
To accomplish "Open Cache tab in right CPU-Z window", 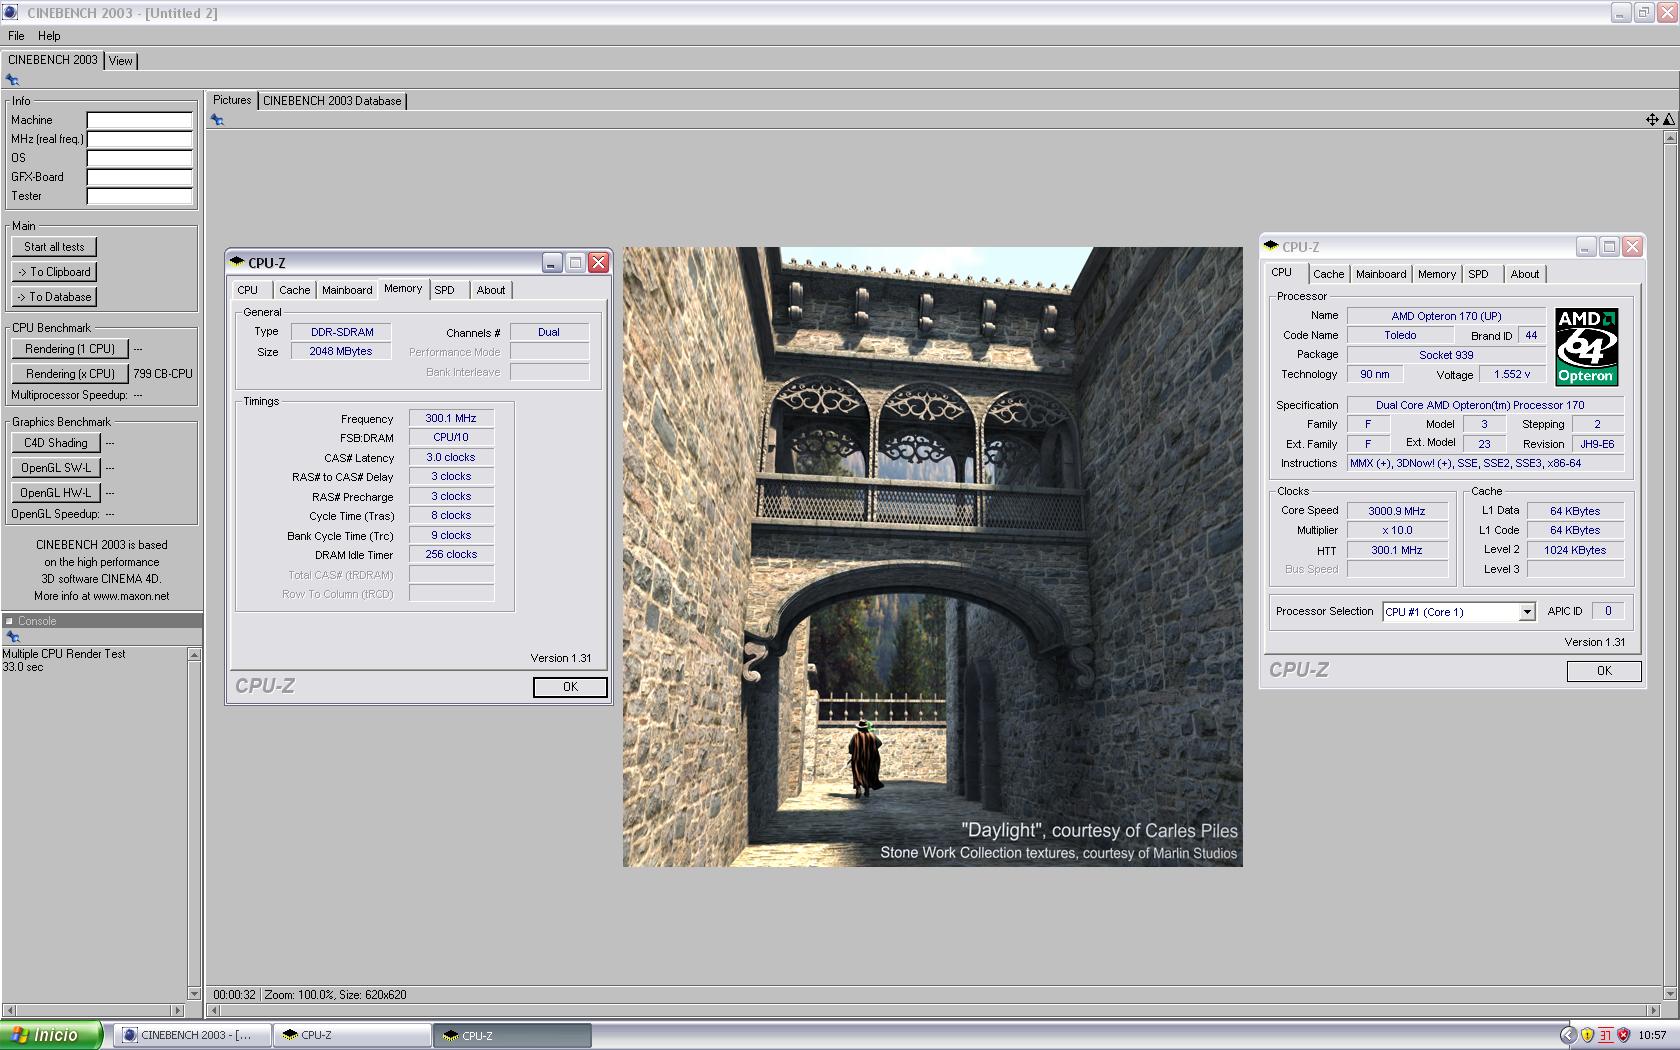I will click(x=1328, y=274).
